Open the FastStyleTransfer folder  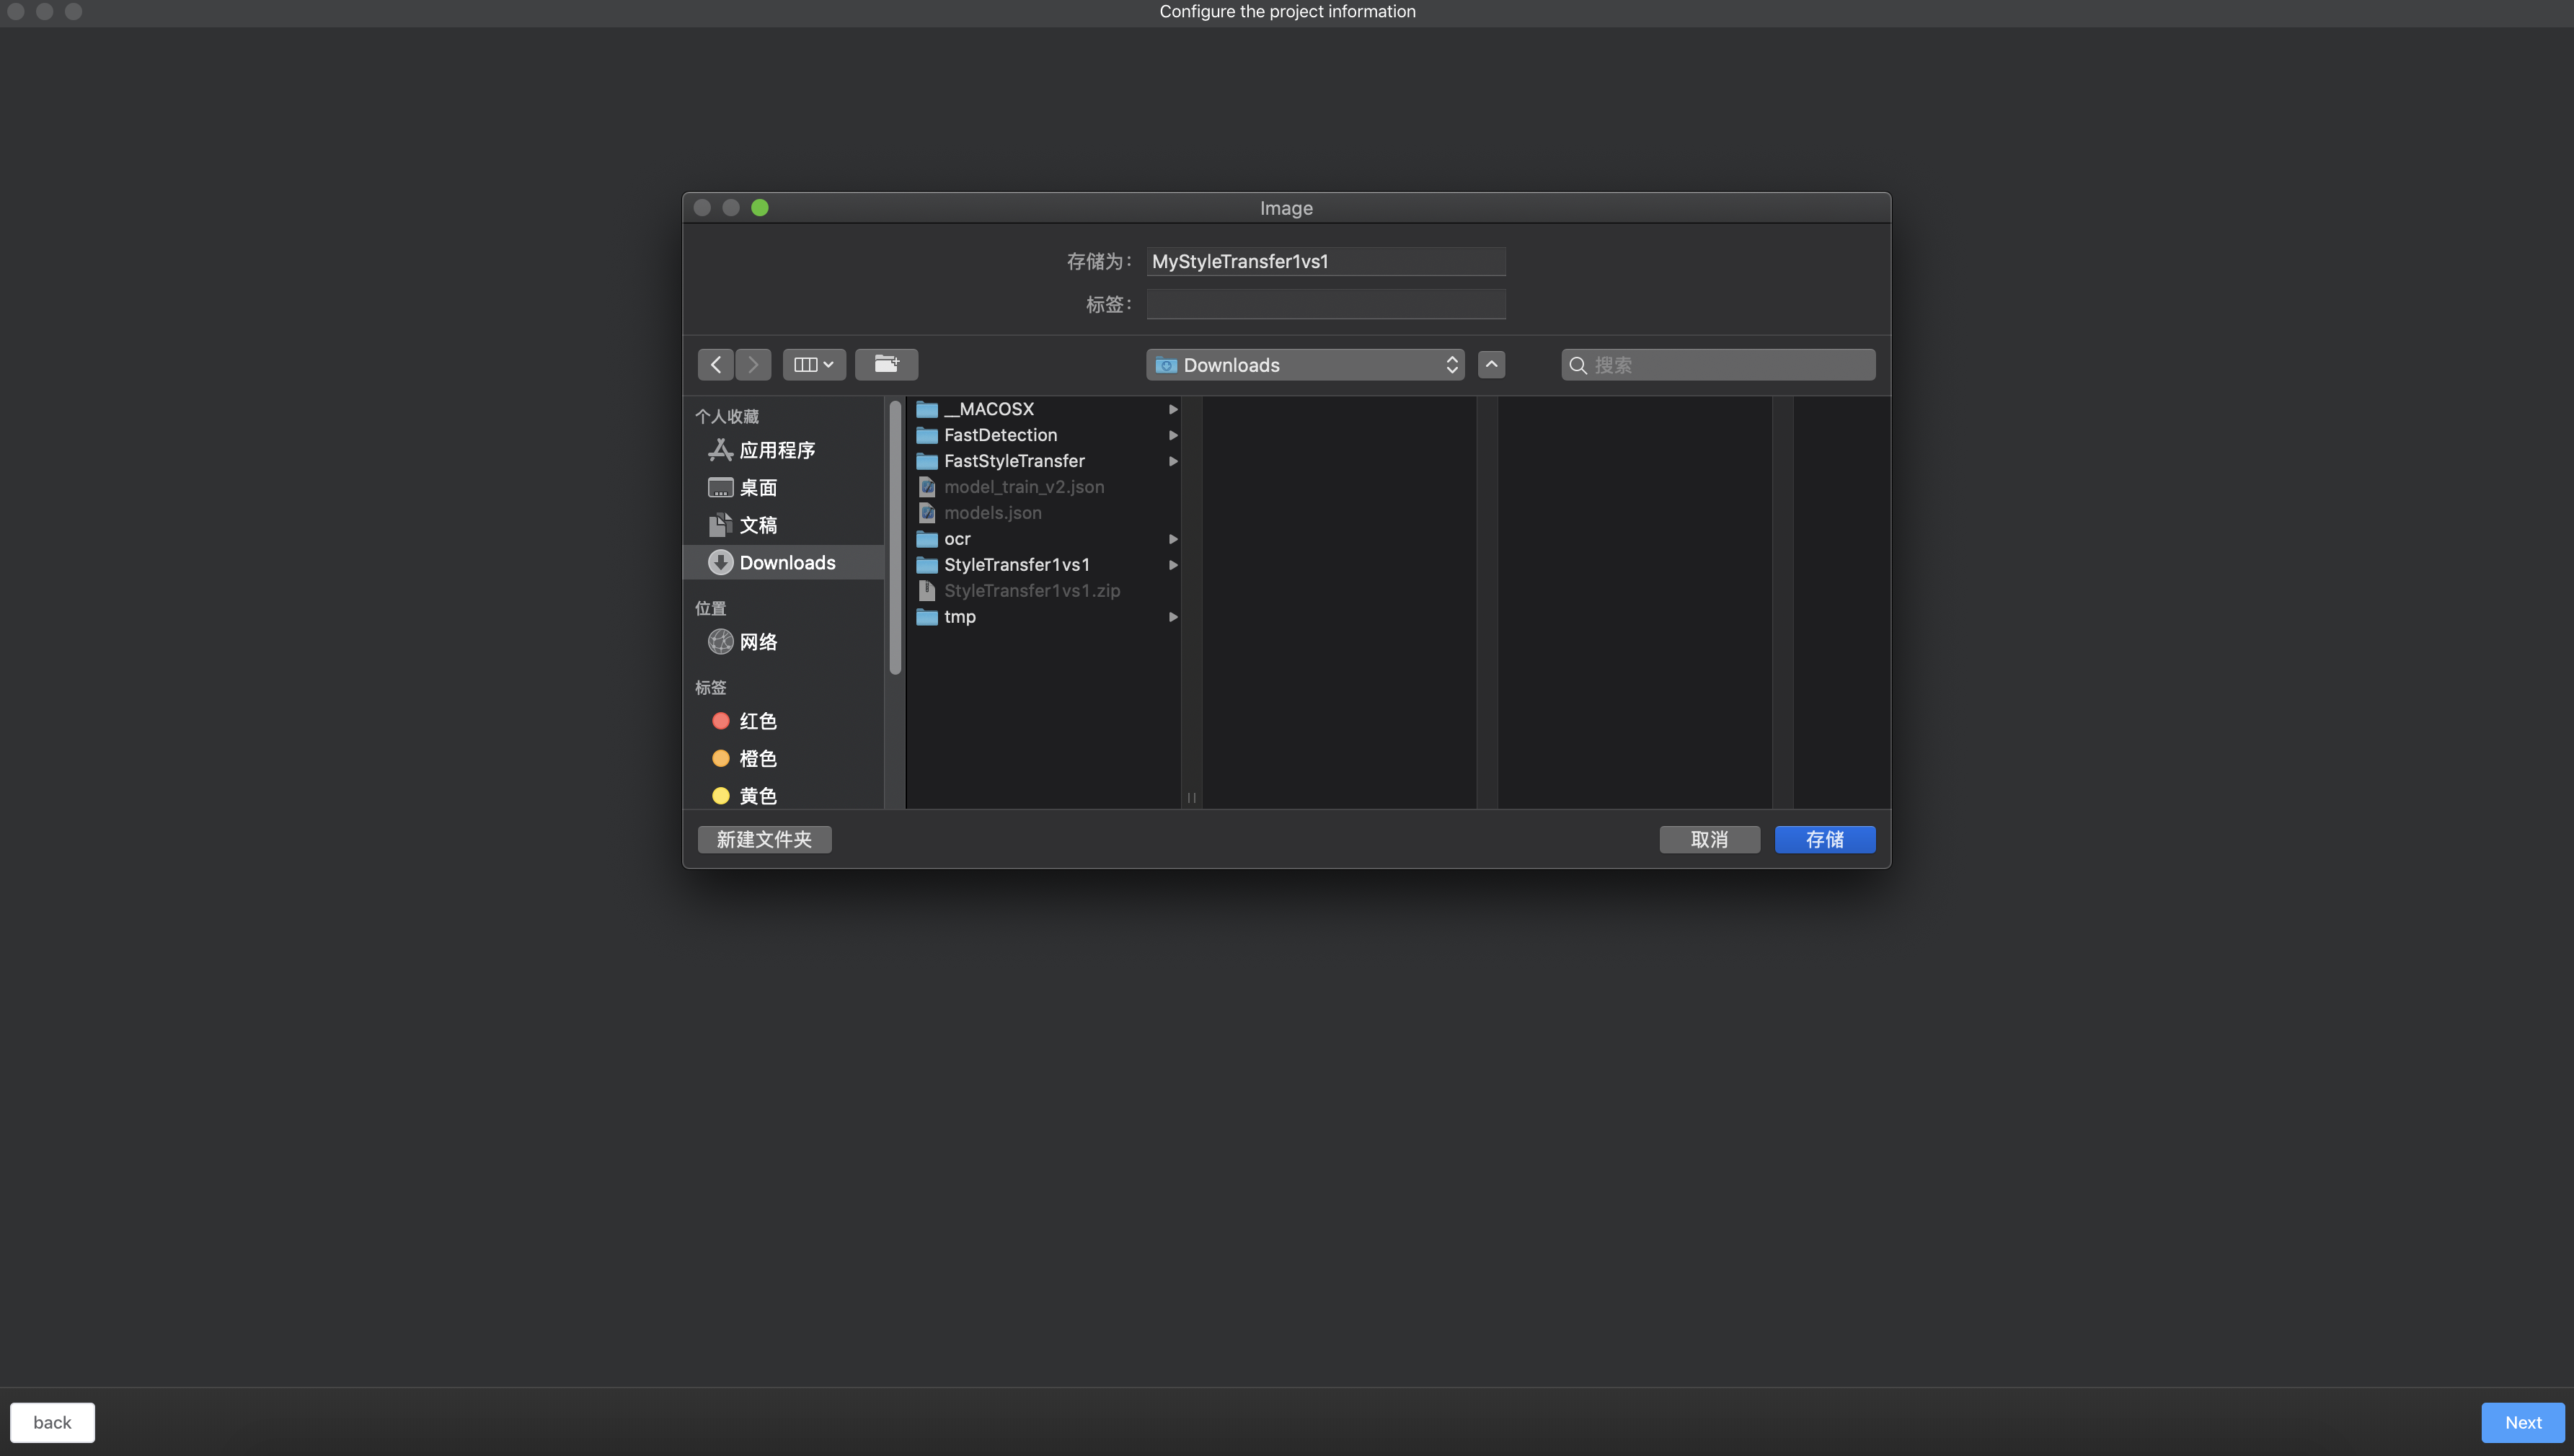[x=1013, y=461]
